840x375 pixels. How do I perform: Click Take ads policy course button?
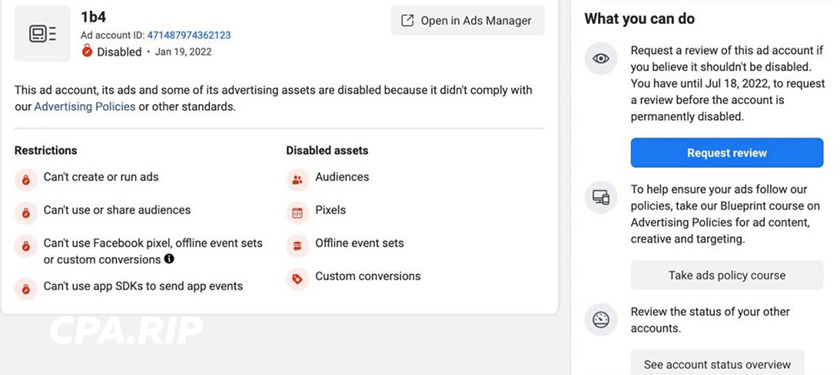727,275
